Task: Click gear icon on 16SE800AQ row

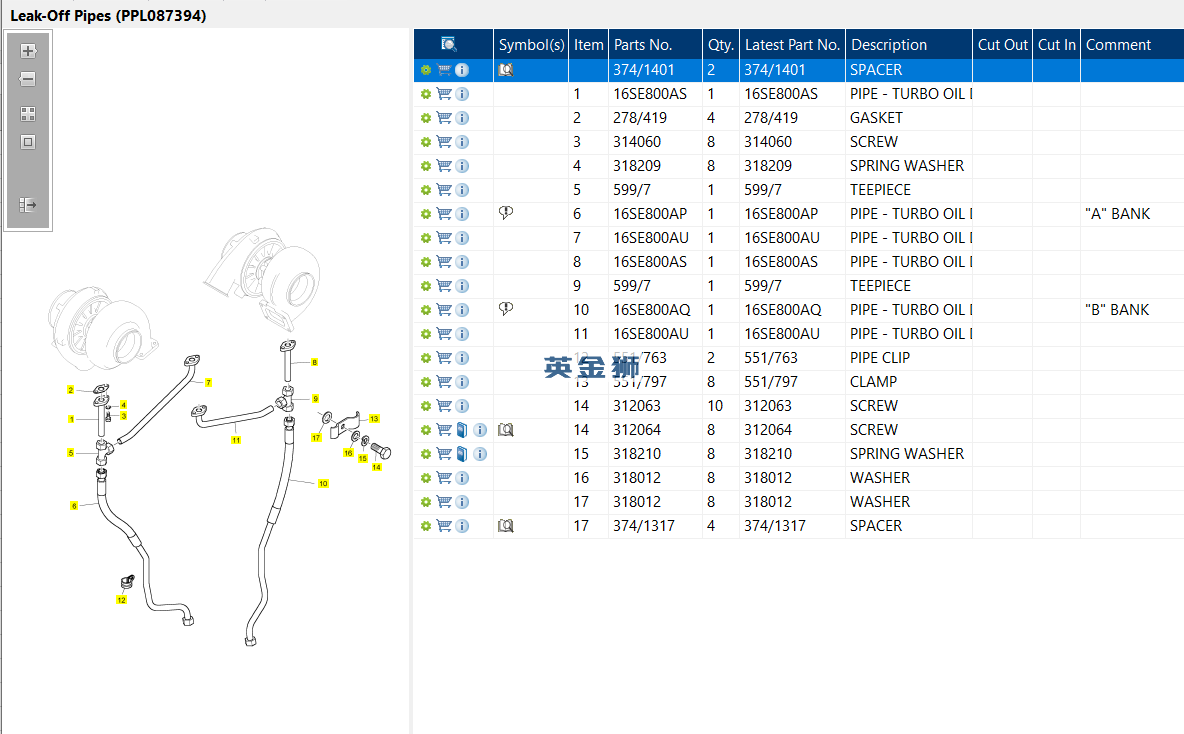Action: (426, 310)
